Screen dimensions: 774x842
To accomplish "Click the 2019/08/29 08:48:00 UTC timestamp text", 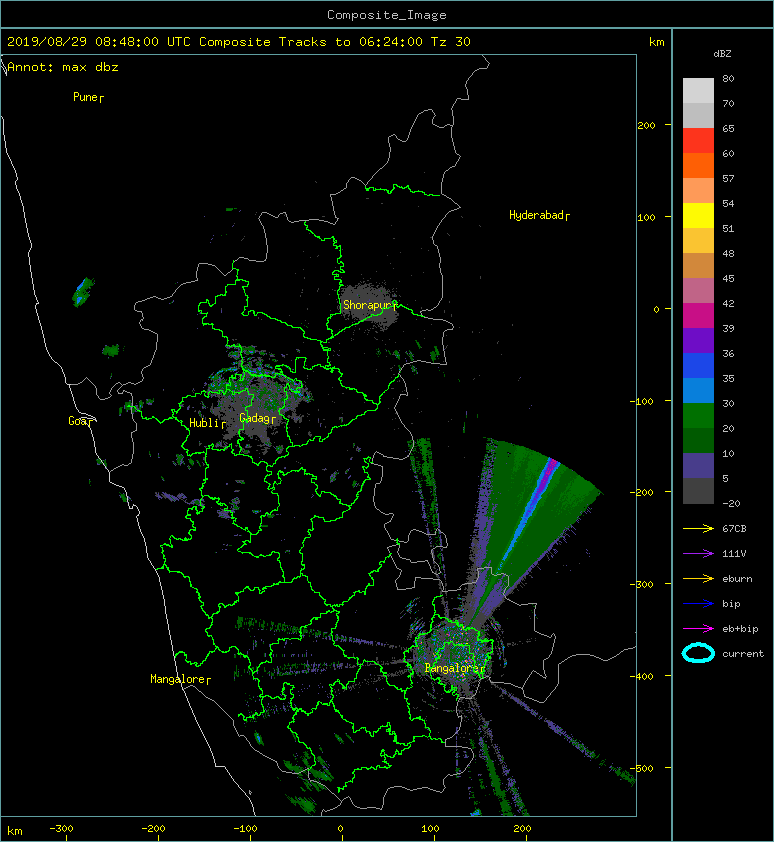I will point(99,42).
